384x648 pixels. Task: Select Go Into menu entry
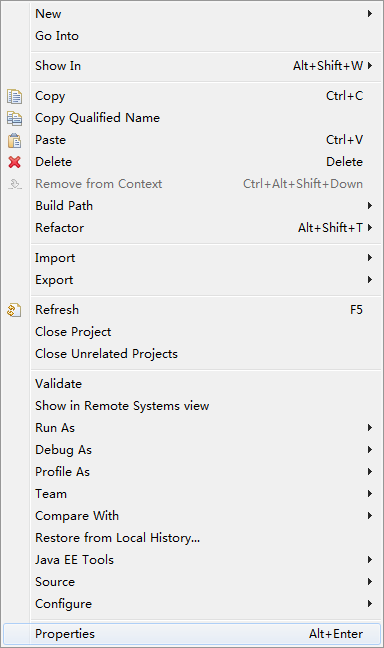pyautogui.click(x=206, y=36)
